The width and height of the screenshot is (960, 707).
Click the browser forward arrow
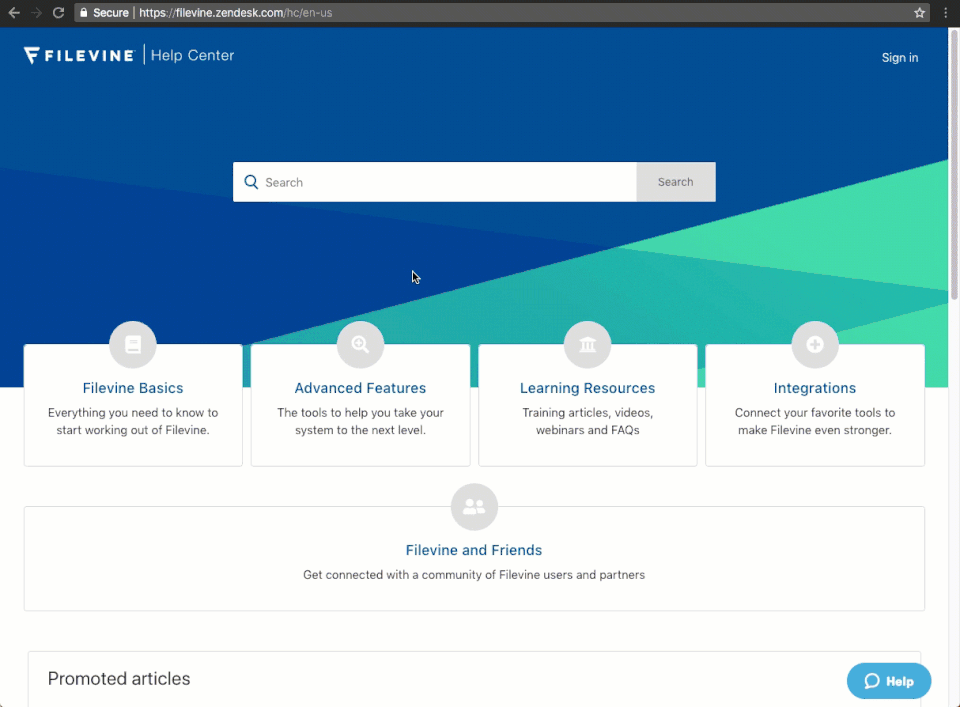click(x=36, y=12)
